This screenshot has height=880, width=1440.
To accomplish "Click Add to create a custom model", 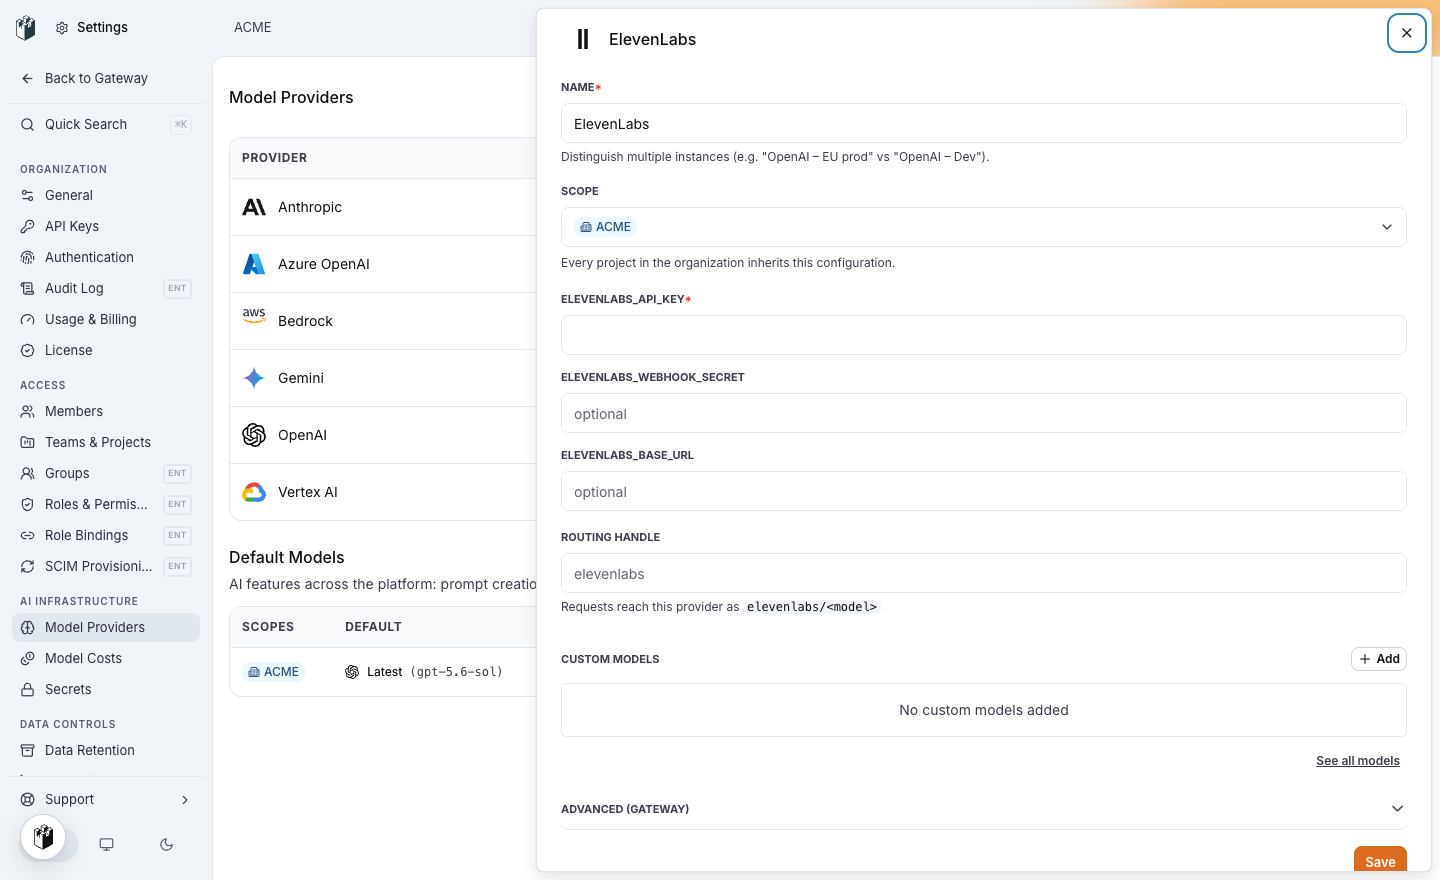I will 1379,659.
